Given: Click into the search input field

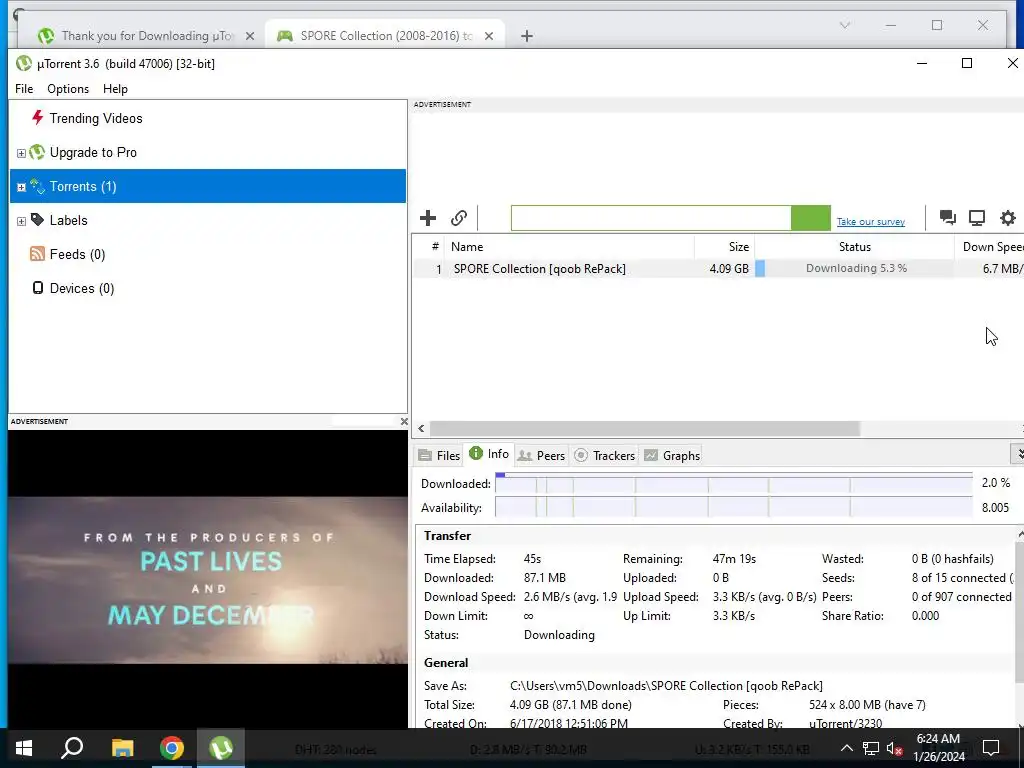Looking at the screenshot, I should (x=651, y=218).
